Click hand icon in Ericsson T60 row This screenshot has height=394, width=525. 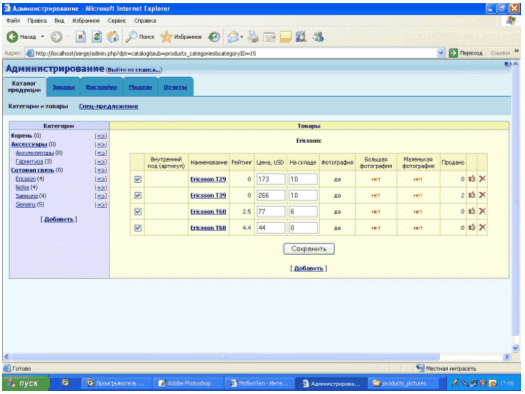[x=472, y=211]
